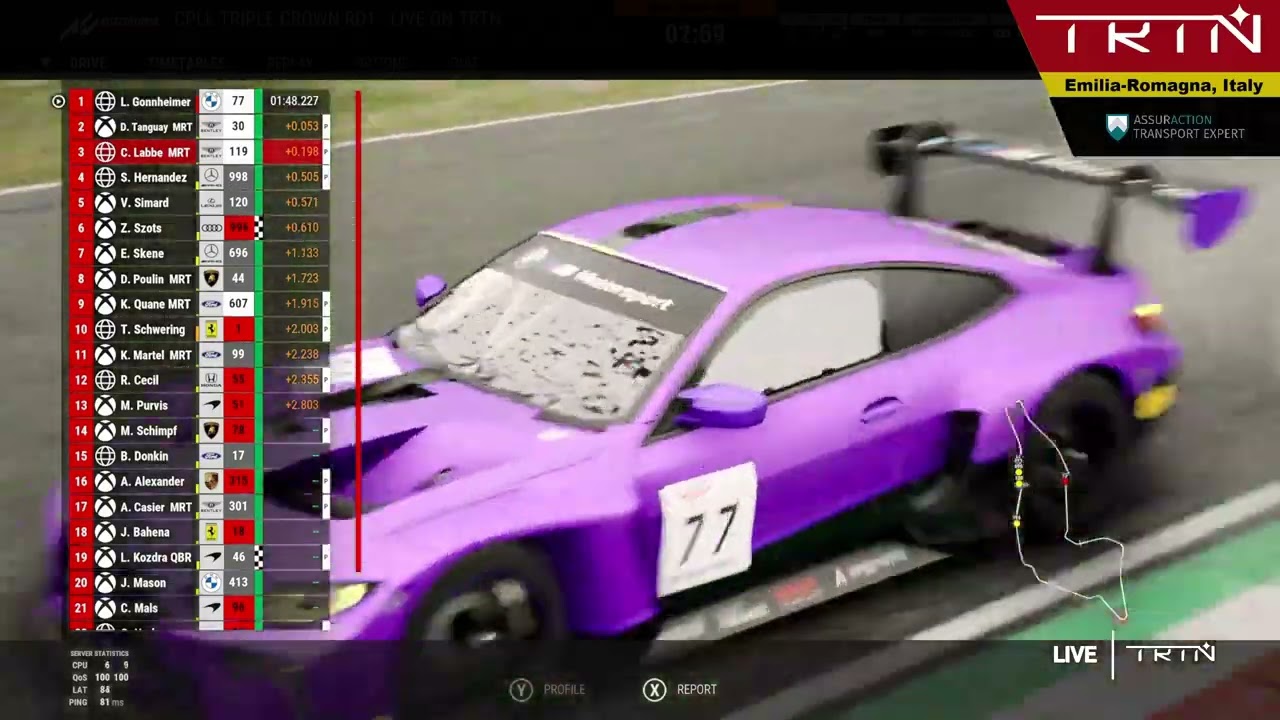
Task: Click the Y Profile button prompt
Action: (x=548, y=690)
